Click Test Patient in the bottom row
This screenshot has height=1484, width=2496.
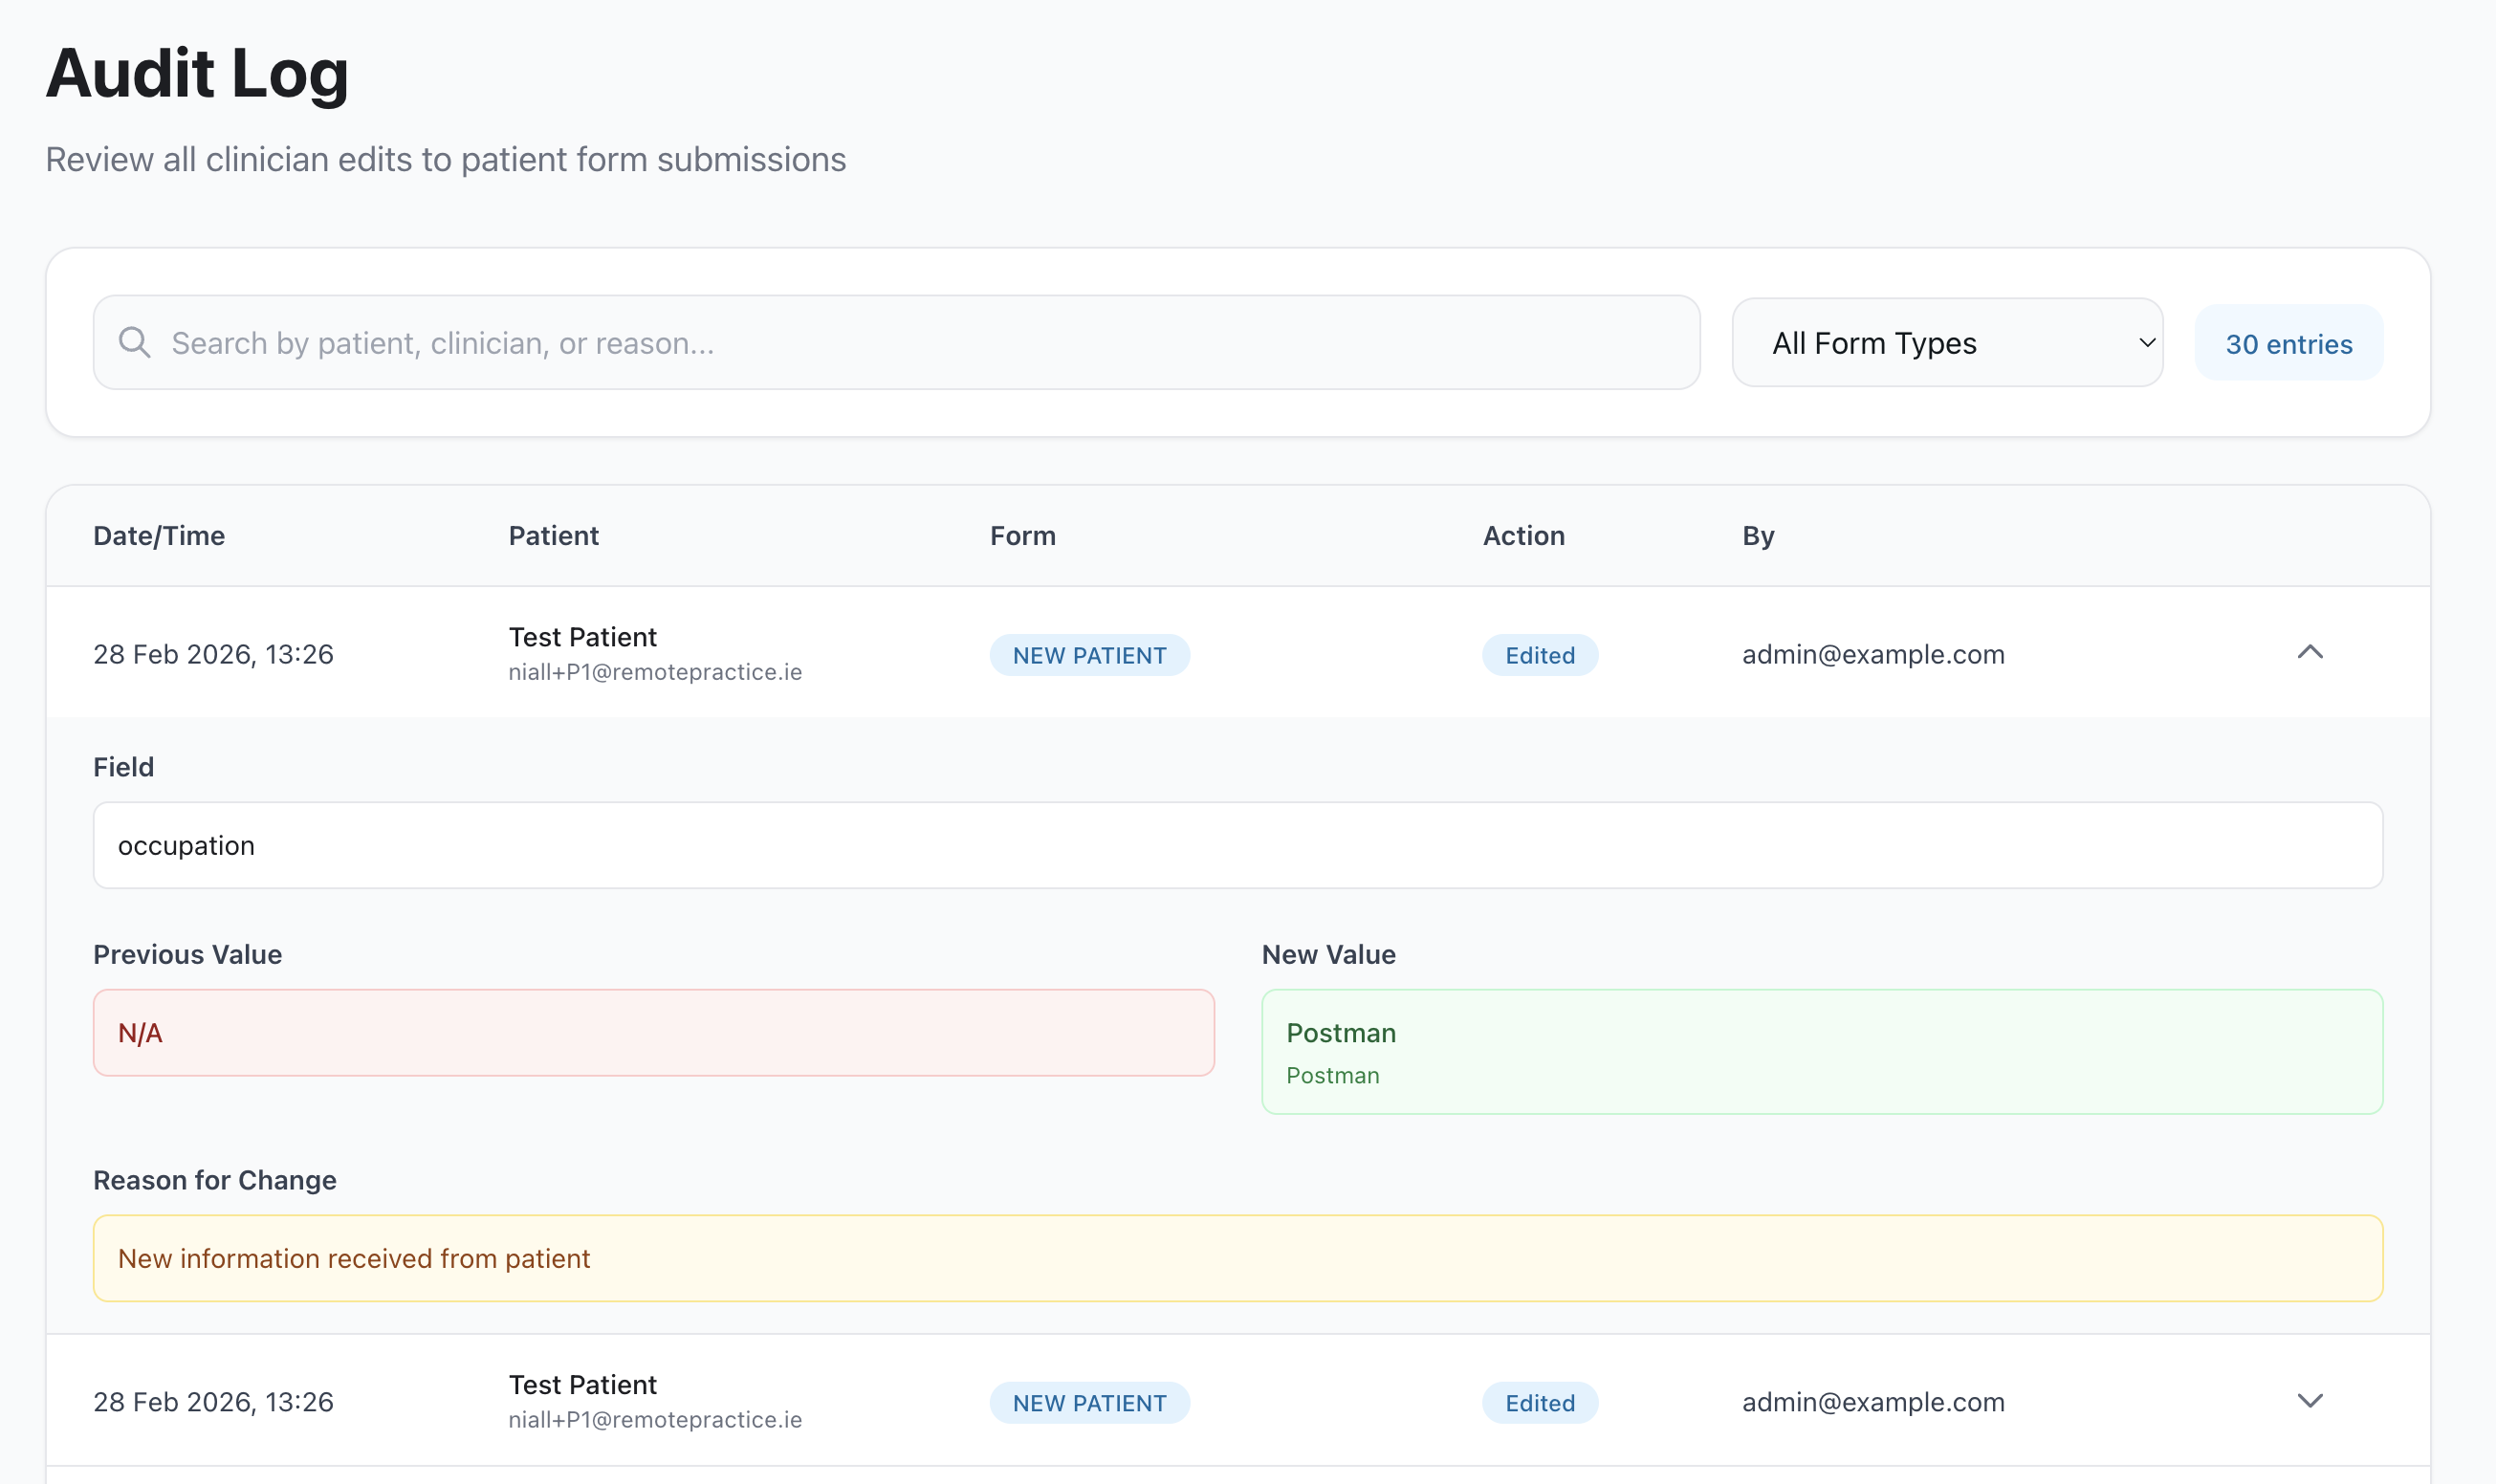point(582,1383)
